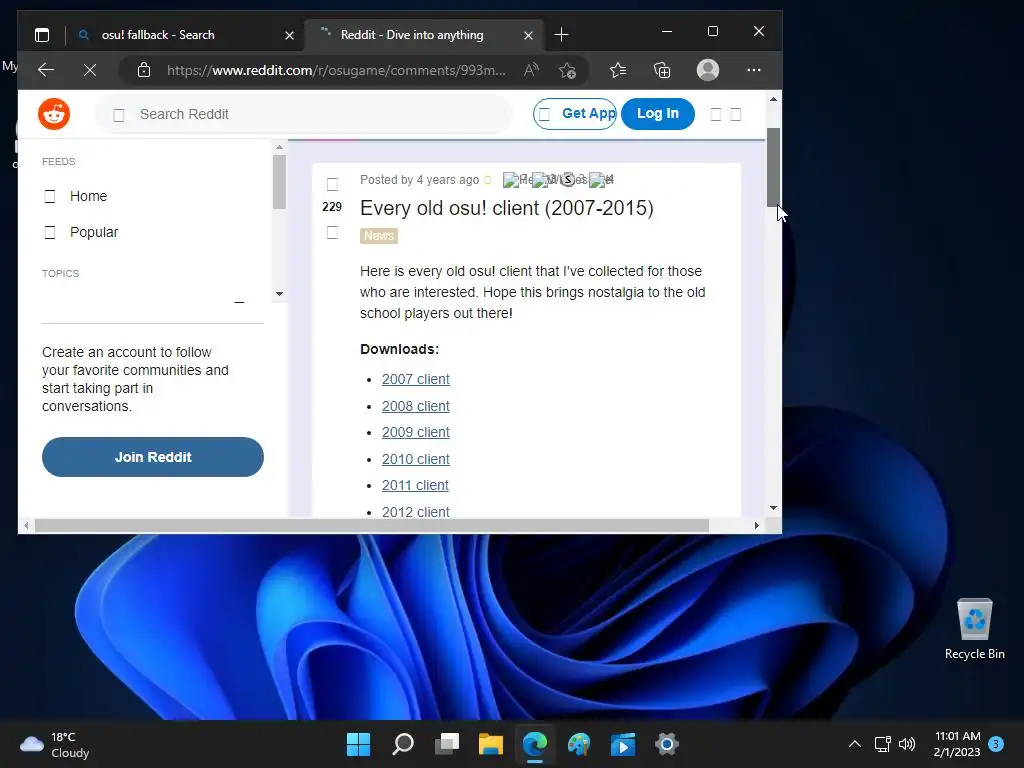Click the horizontal scrollbar right arrow

tap(757, 525)
